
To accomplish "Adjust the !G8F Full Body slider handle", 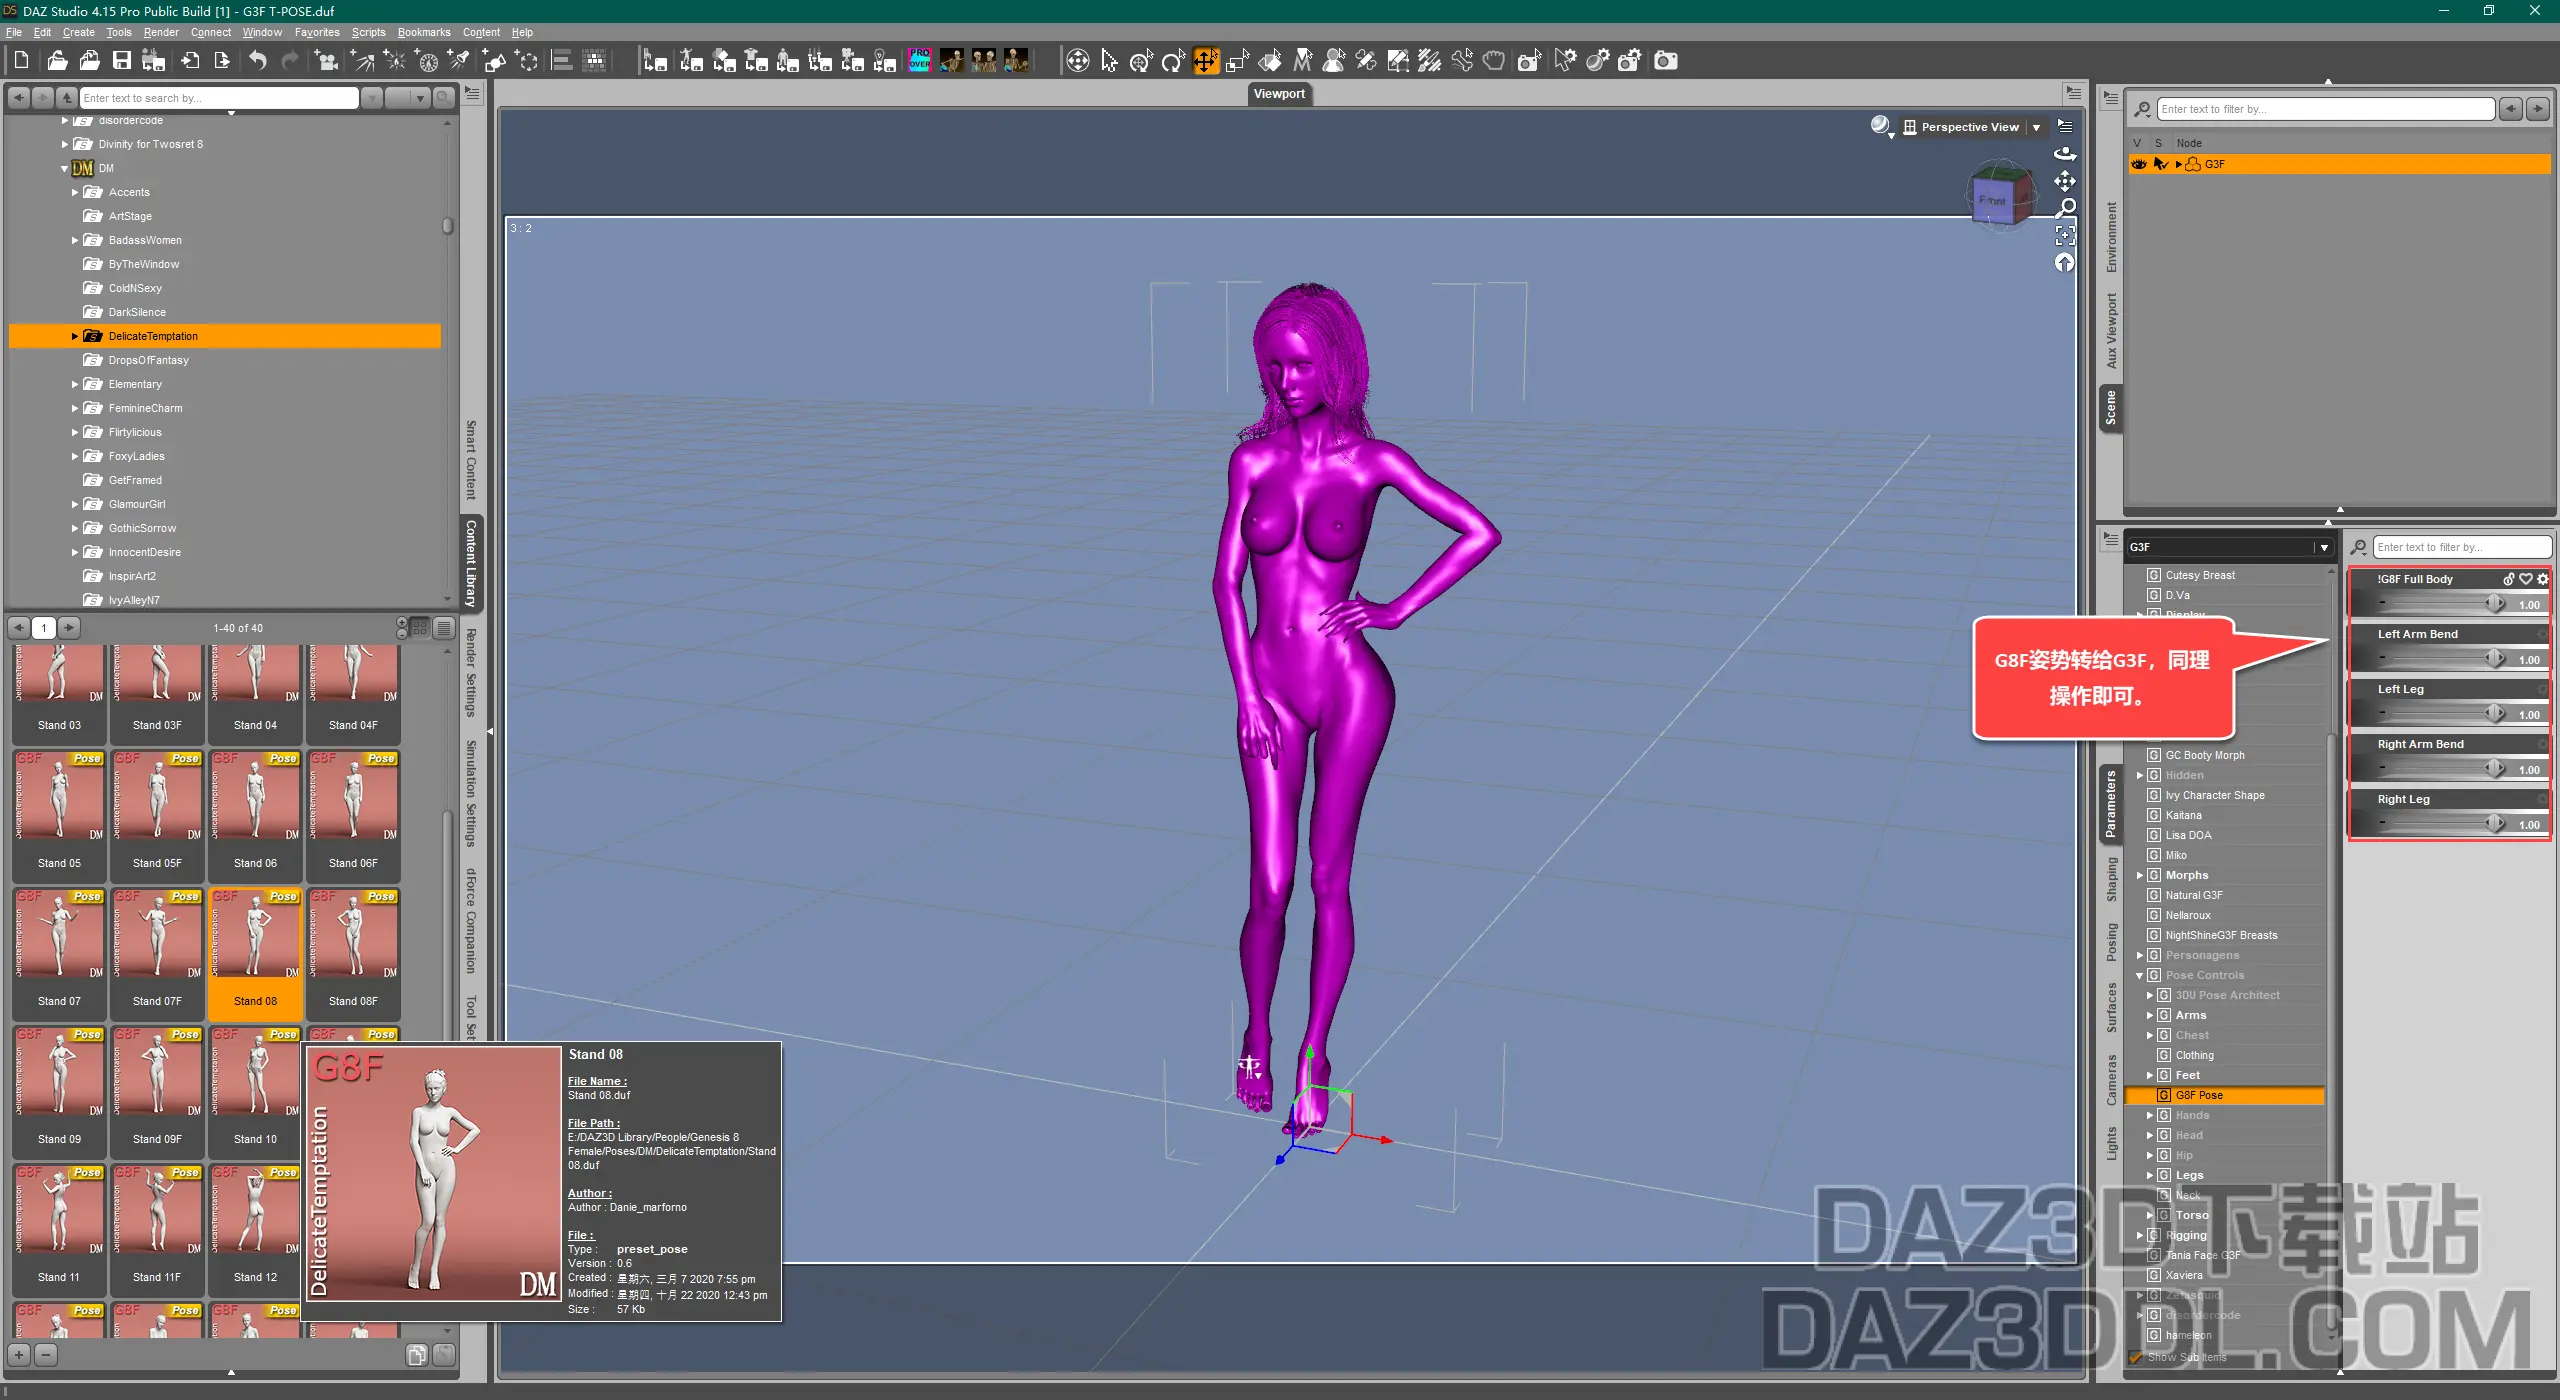I will pyautogui.click(x=2495, y=604).
